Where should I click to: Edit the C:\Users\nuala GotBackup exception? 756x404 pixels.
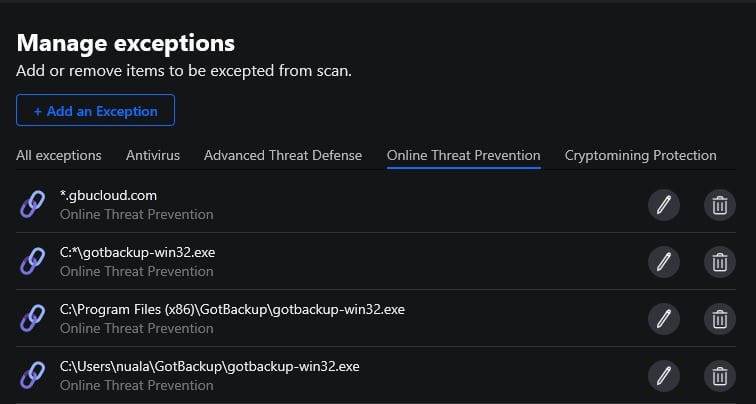[662, 376]
